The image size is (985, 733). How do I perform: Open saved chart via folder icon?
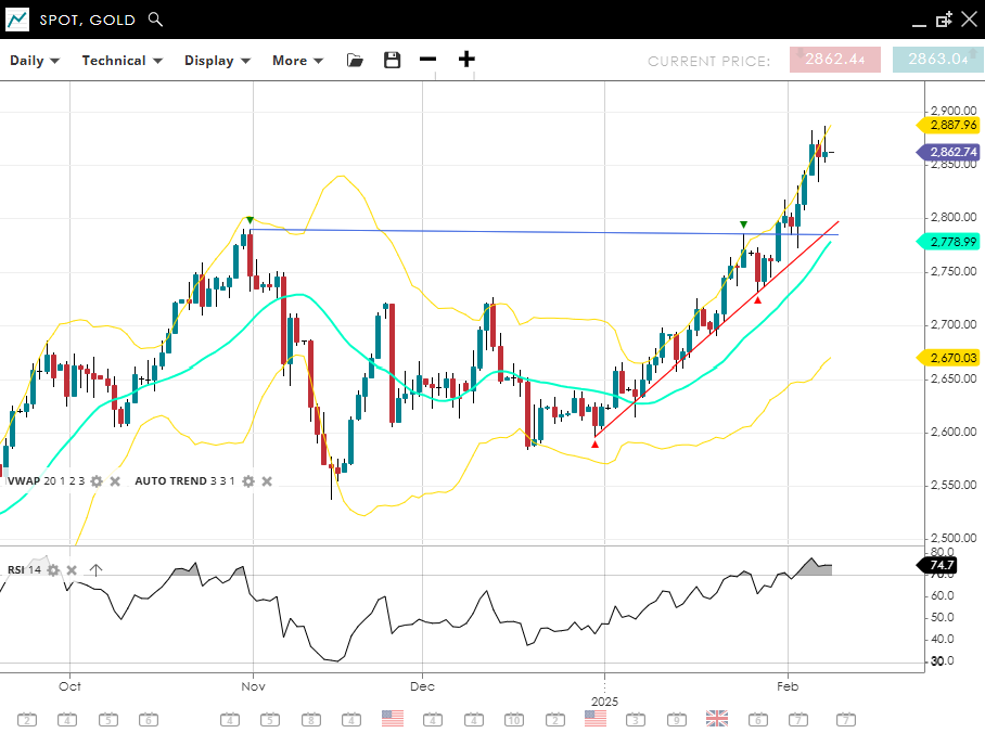[355, 60]
